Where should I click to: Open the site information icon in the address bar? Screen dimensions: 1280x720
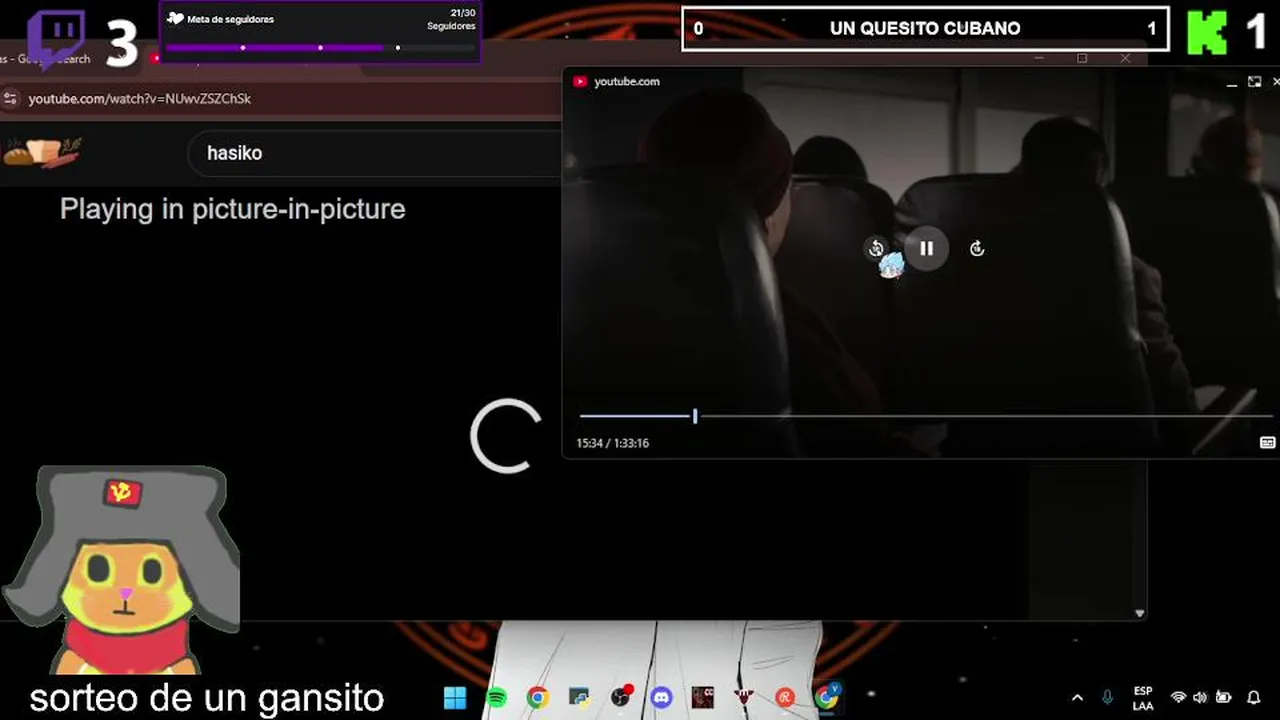click(10, 98)
